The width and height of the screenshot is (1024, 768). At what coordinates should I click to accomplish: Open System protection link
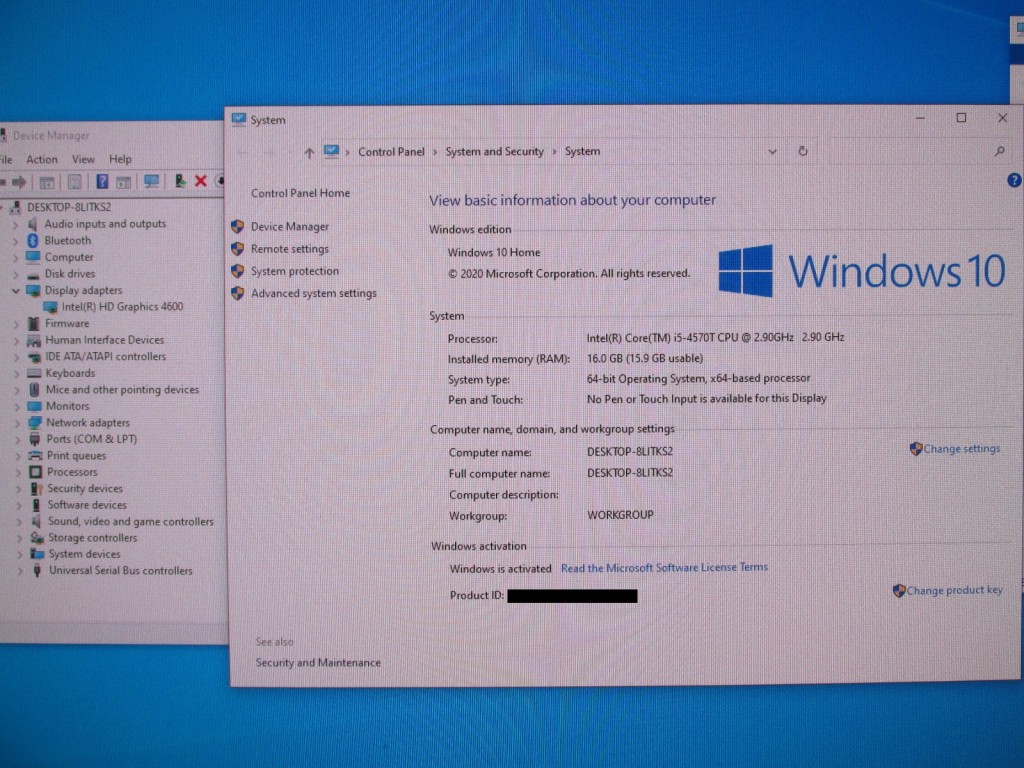(x=295, y=271)
